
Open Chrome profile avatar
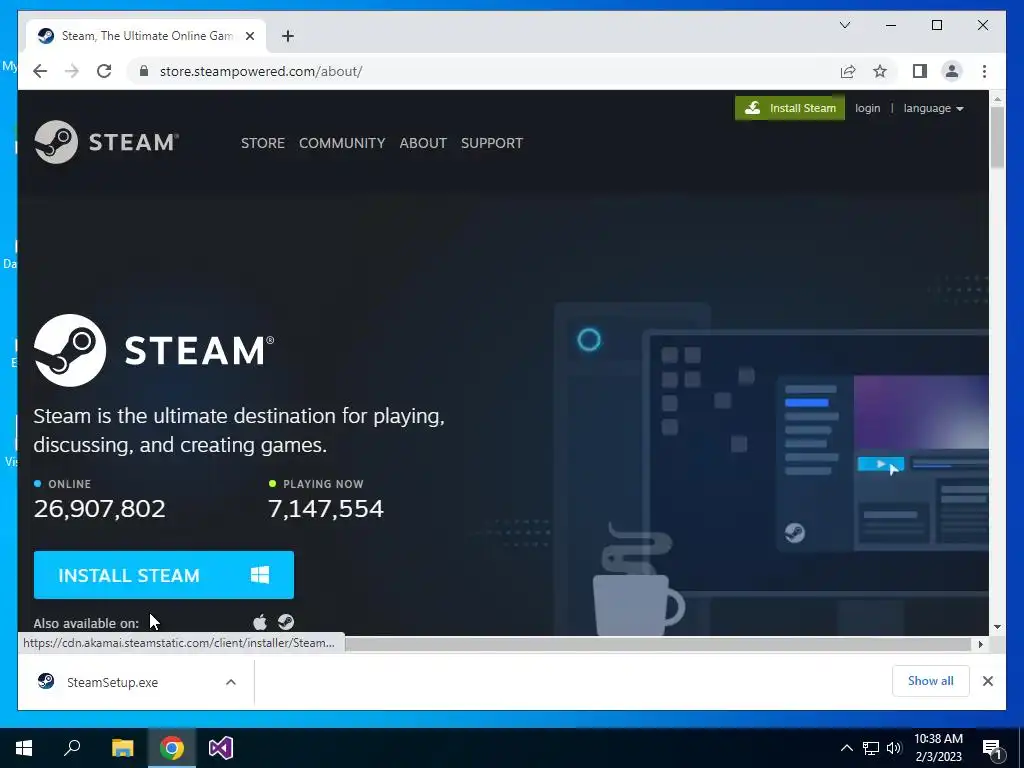(x=952, y=71)
